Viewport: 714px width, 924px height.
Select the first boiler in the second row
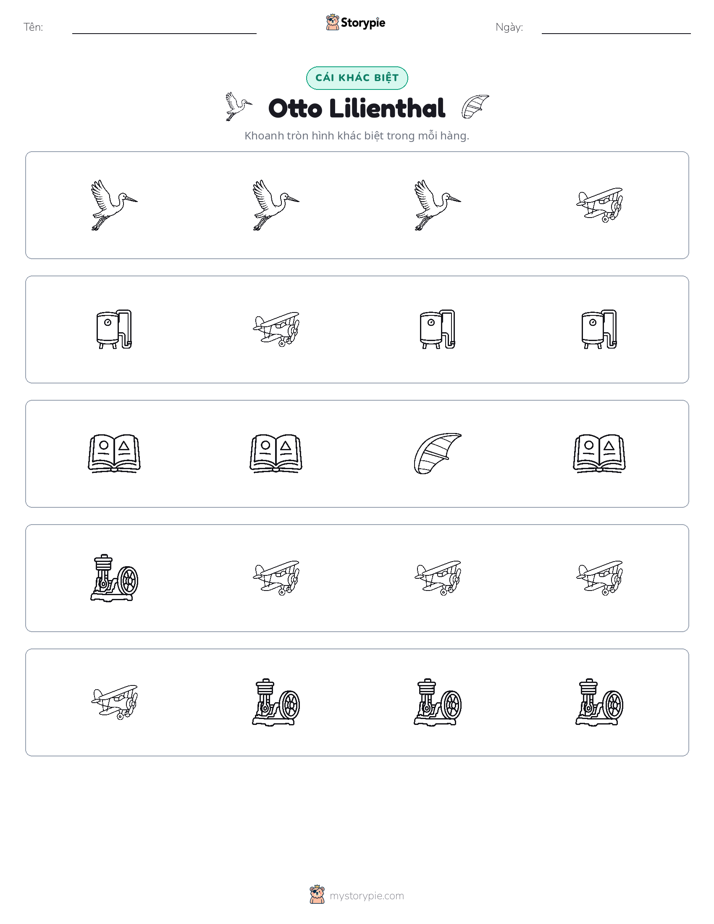114,329
